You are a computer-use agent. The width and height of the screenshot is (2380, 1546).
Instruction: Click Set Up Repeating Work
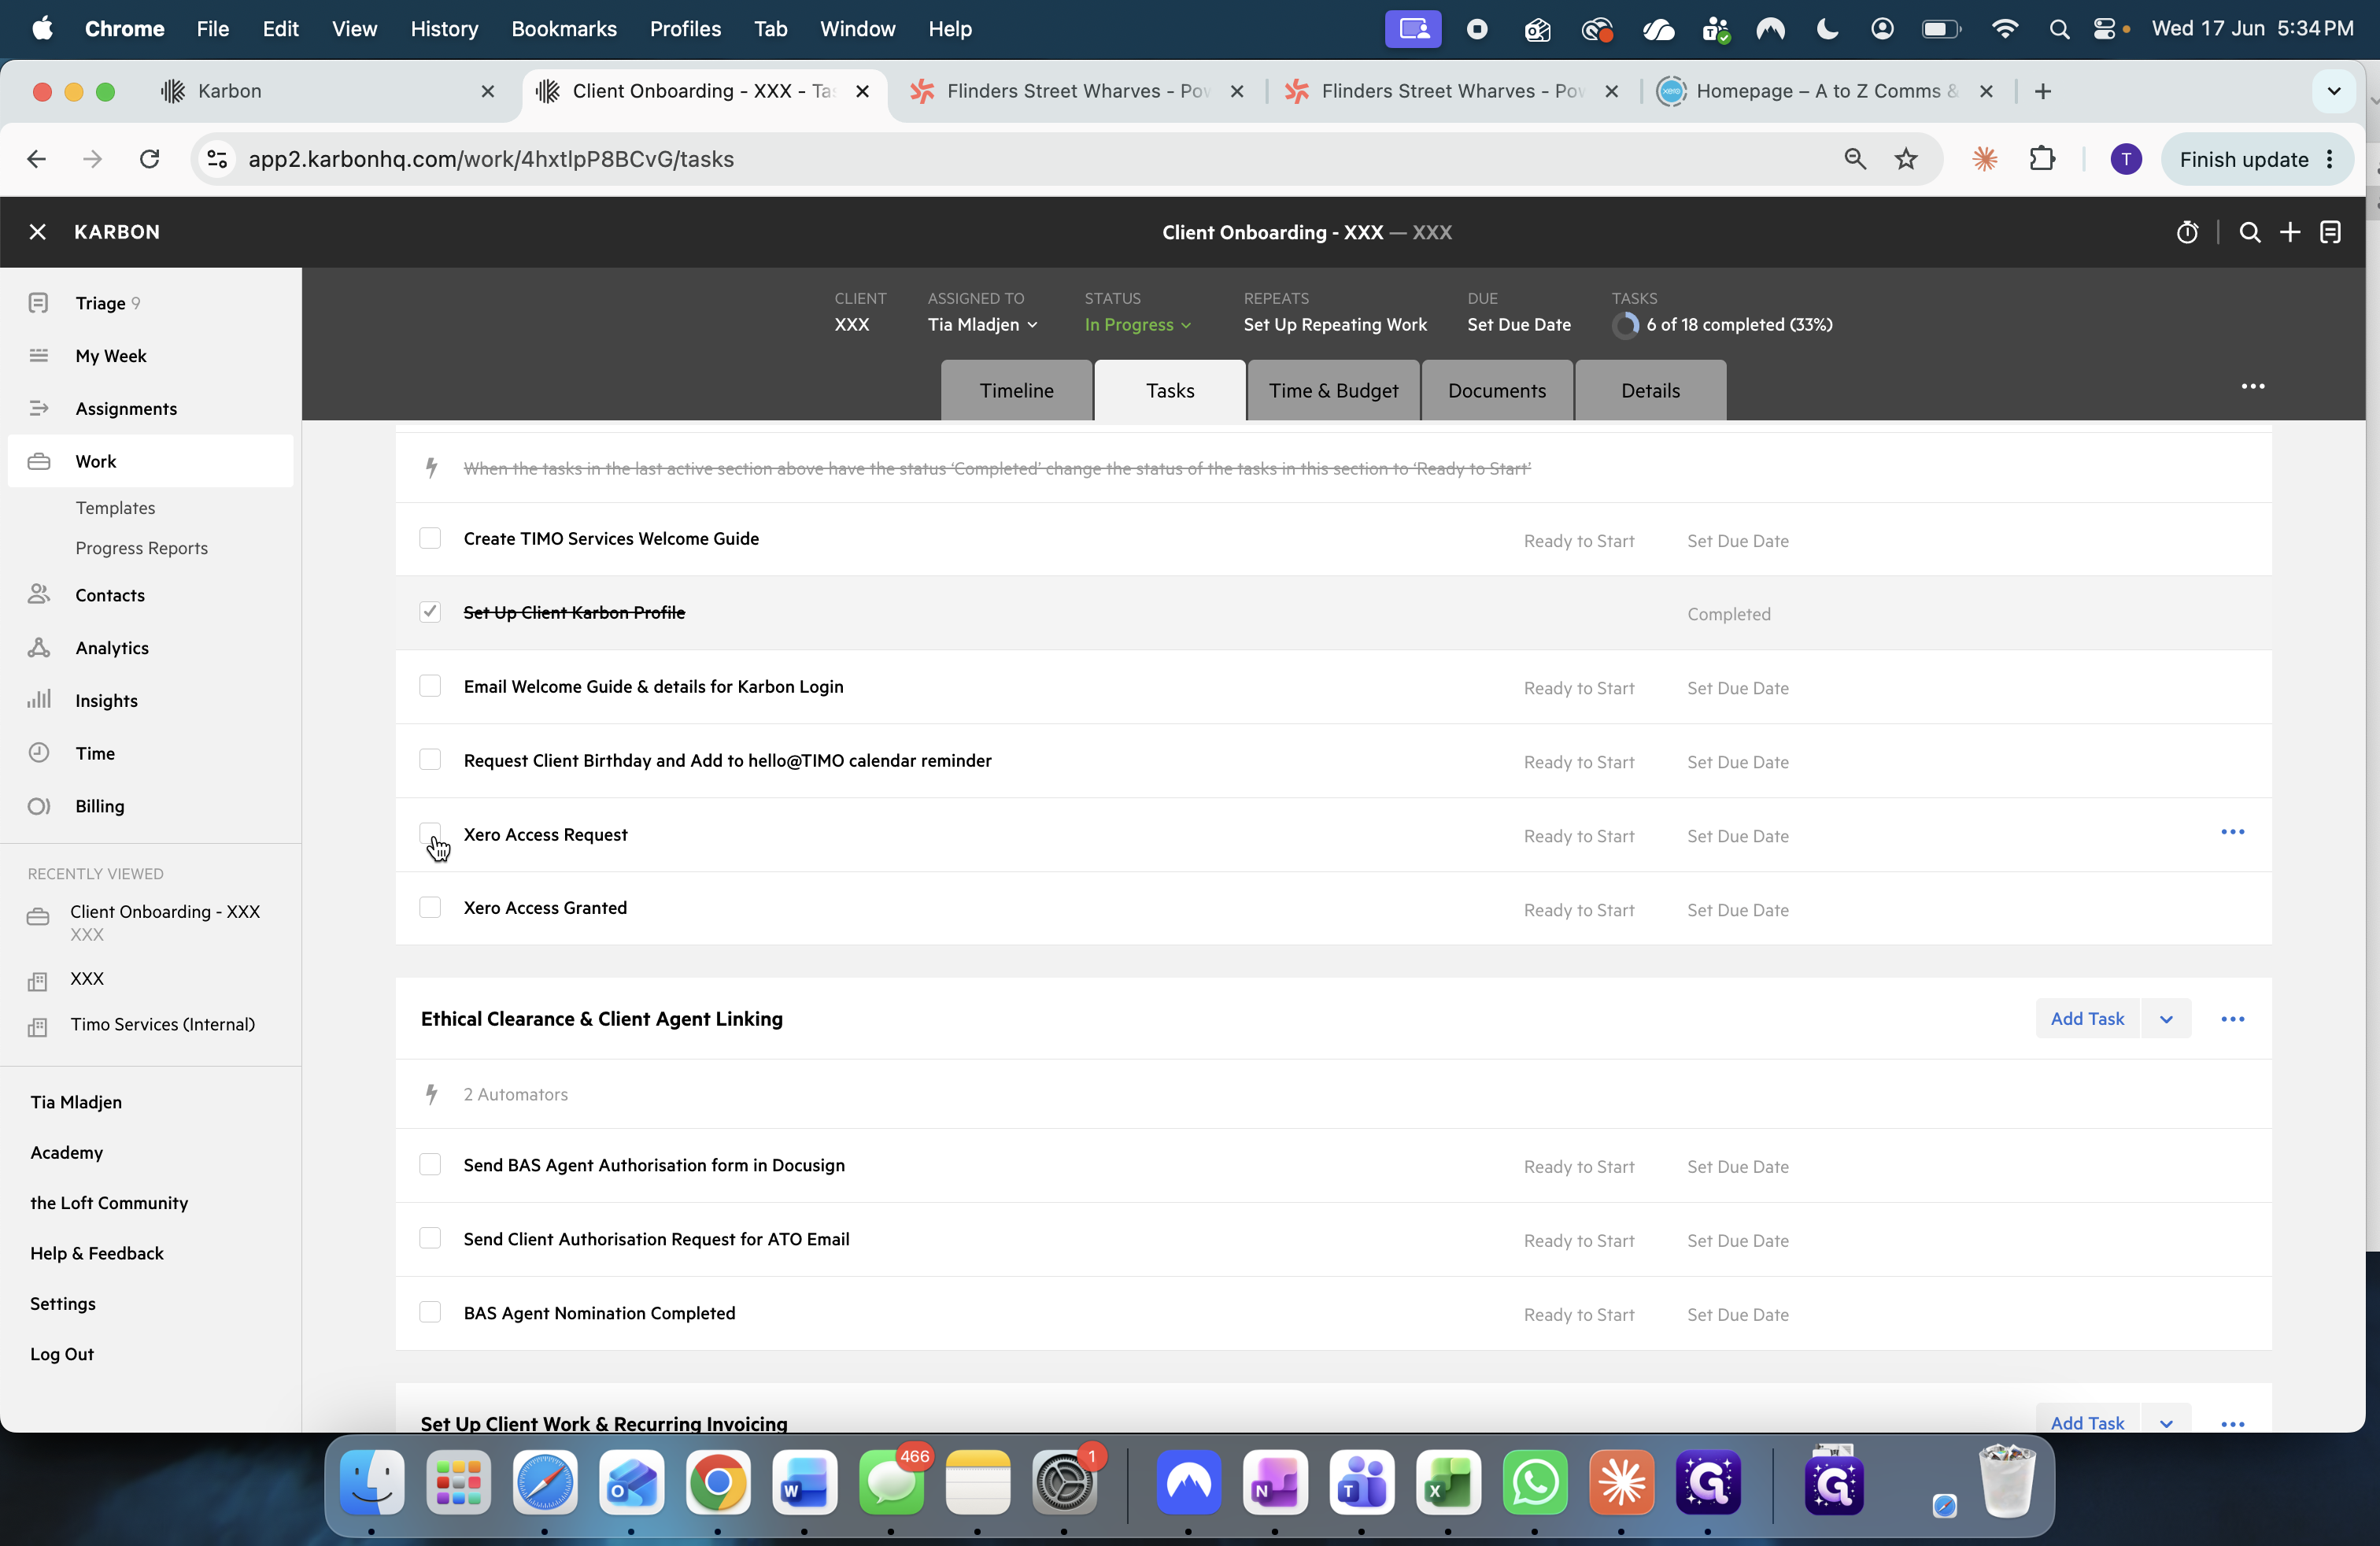pos(1334,325)
